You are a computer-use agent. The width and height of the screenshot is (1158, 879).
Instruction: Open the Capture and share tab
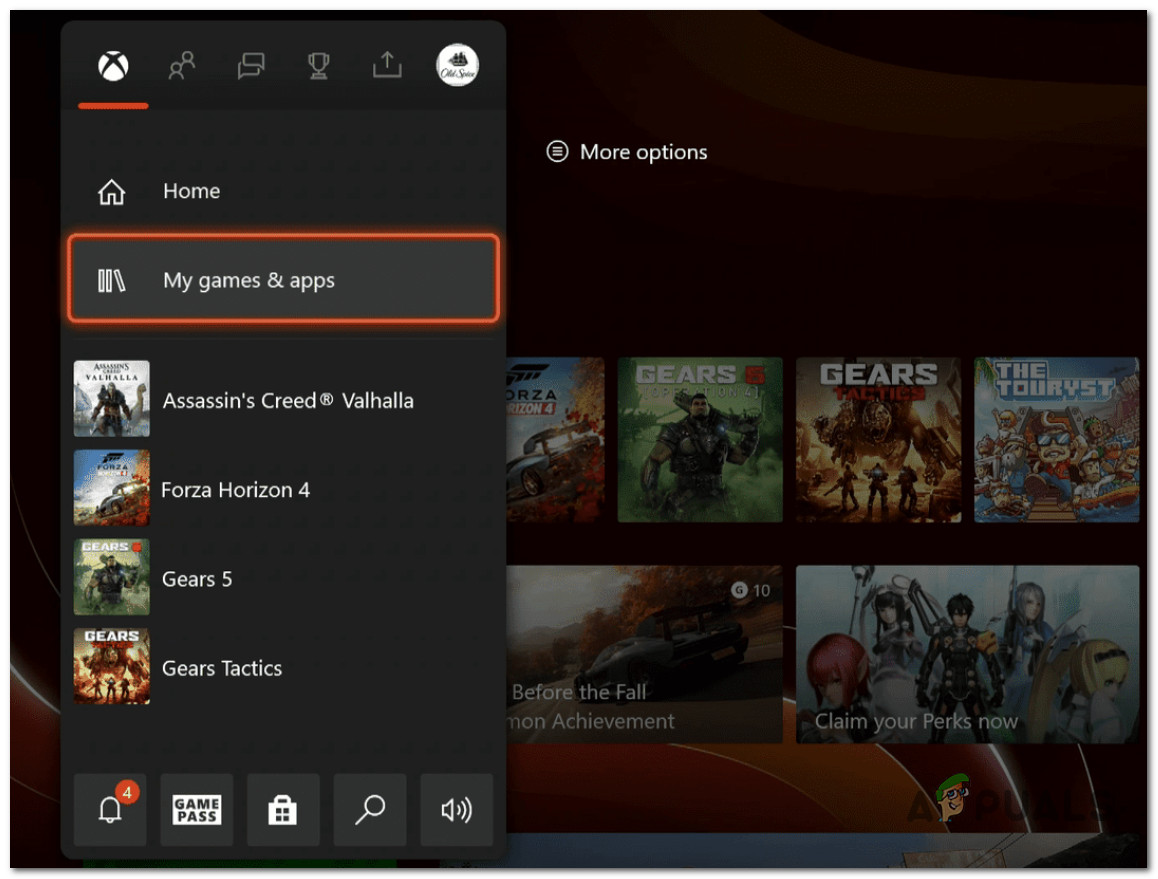pos(387,65)
